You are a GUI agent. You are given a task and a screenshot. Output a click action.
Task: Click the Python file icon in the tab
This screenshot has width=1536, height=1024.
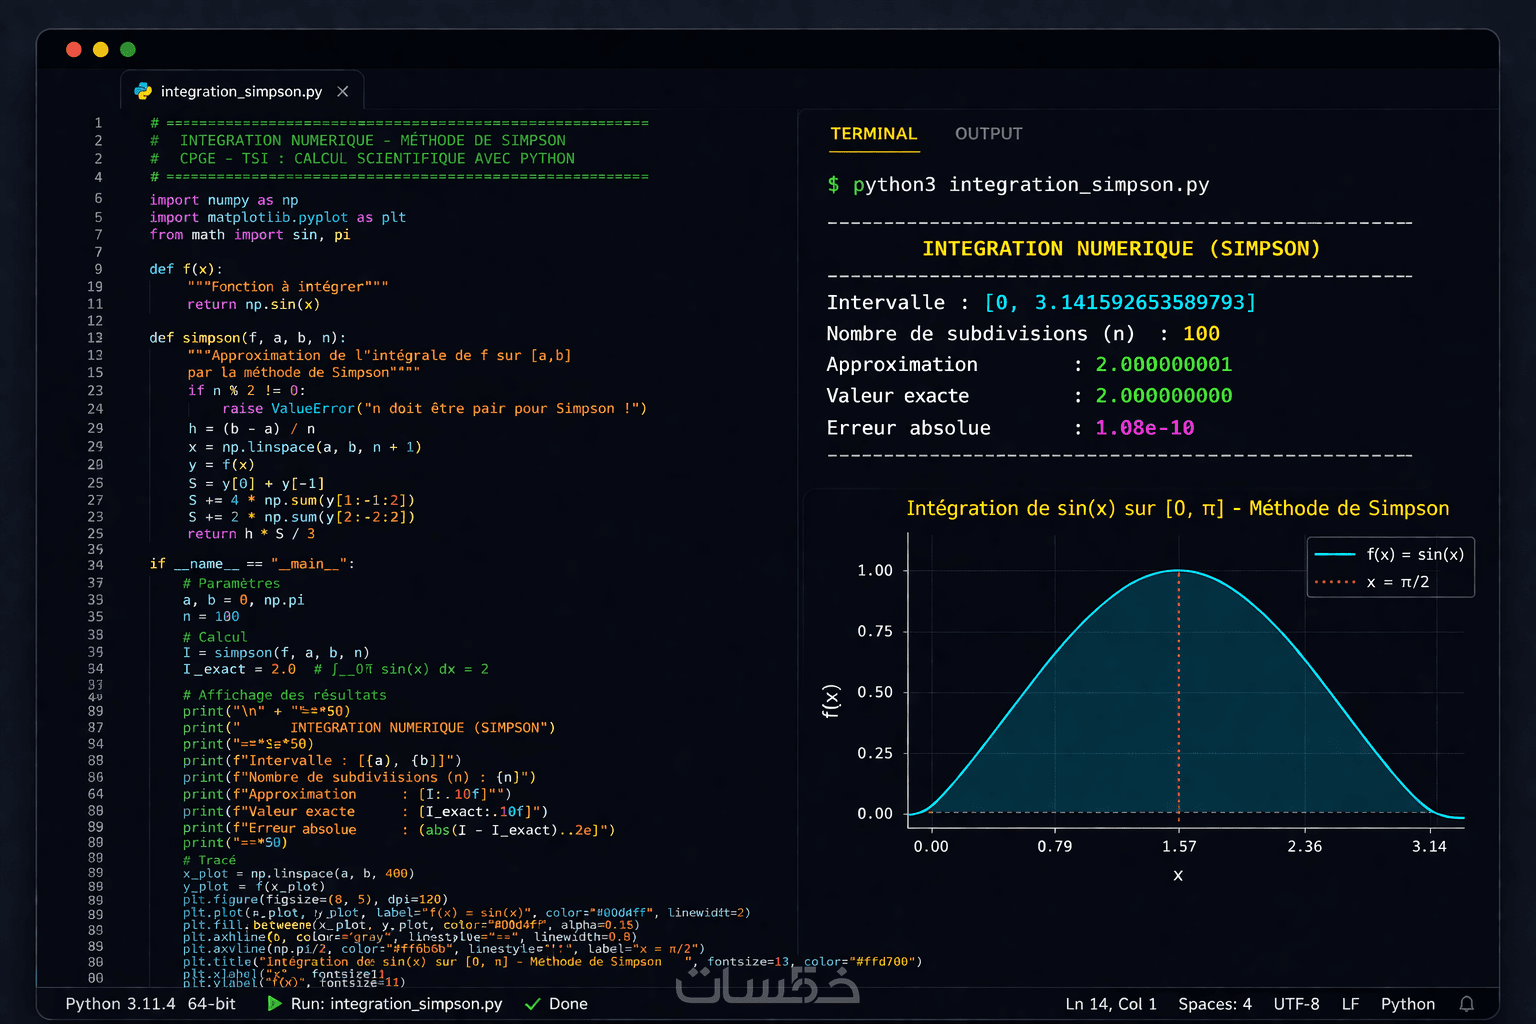(143, 91)
